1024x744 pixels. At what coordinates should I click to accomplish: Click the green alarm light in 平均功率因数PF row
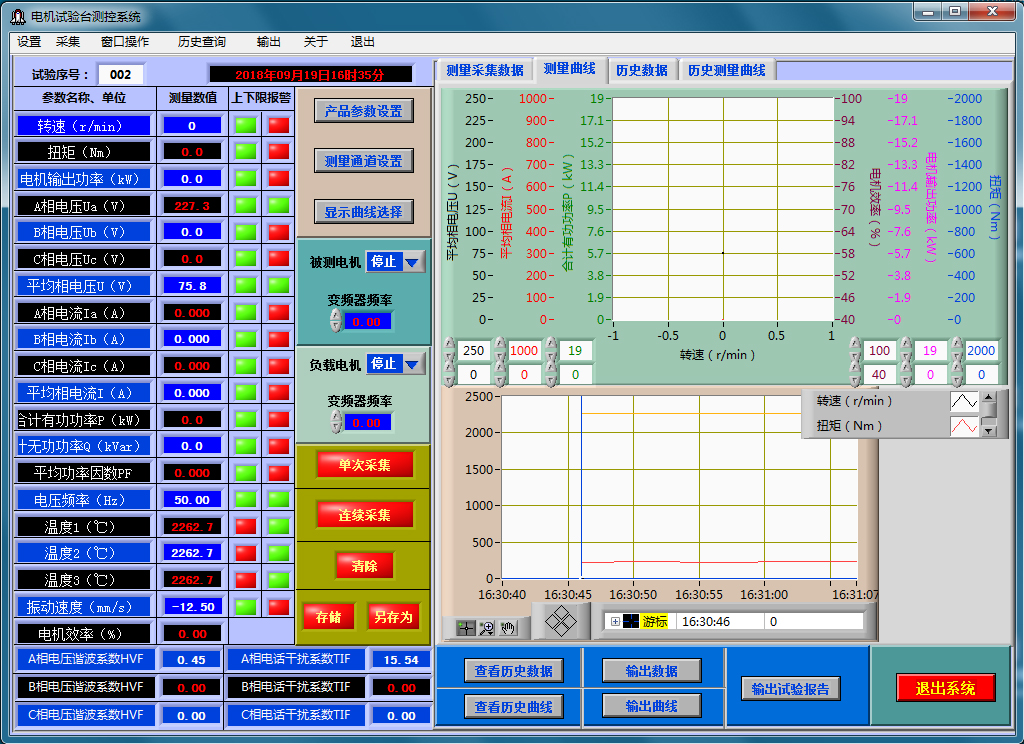coord(246,472)
